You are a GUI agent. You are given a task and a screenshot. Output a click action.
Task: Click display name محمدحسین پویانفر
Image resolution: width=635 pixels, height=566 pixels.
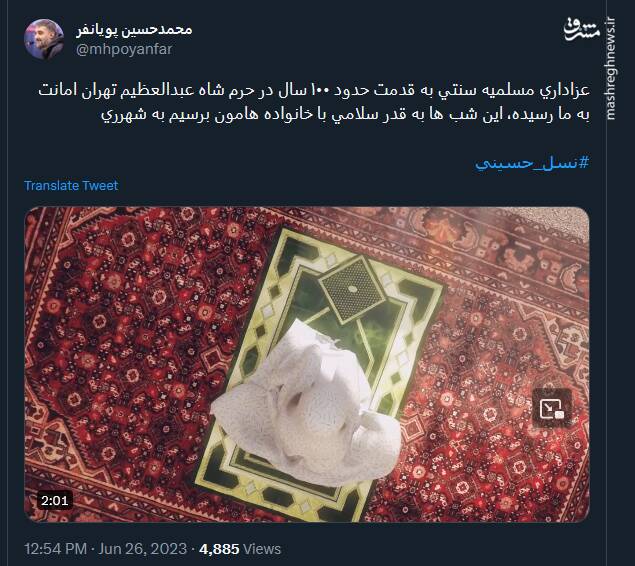pyautogui.click(x=134, y=30)
